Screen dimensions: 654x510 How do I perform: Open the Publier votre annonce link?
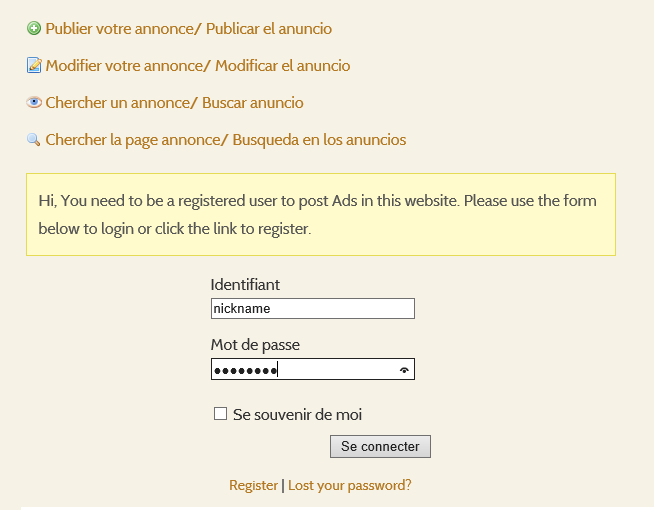189,29
